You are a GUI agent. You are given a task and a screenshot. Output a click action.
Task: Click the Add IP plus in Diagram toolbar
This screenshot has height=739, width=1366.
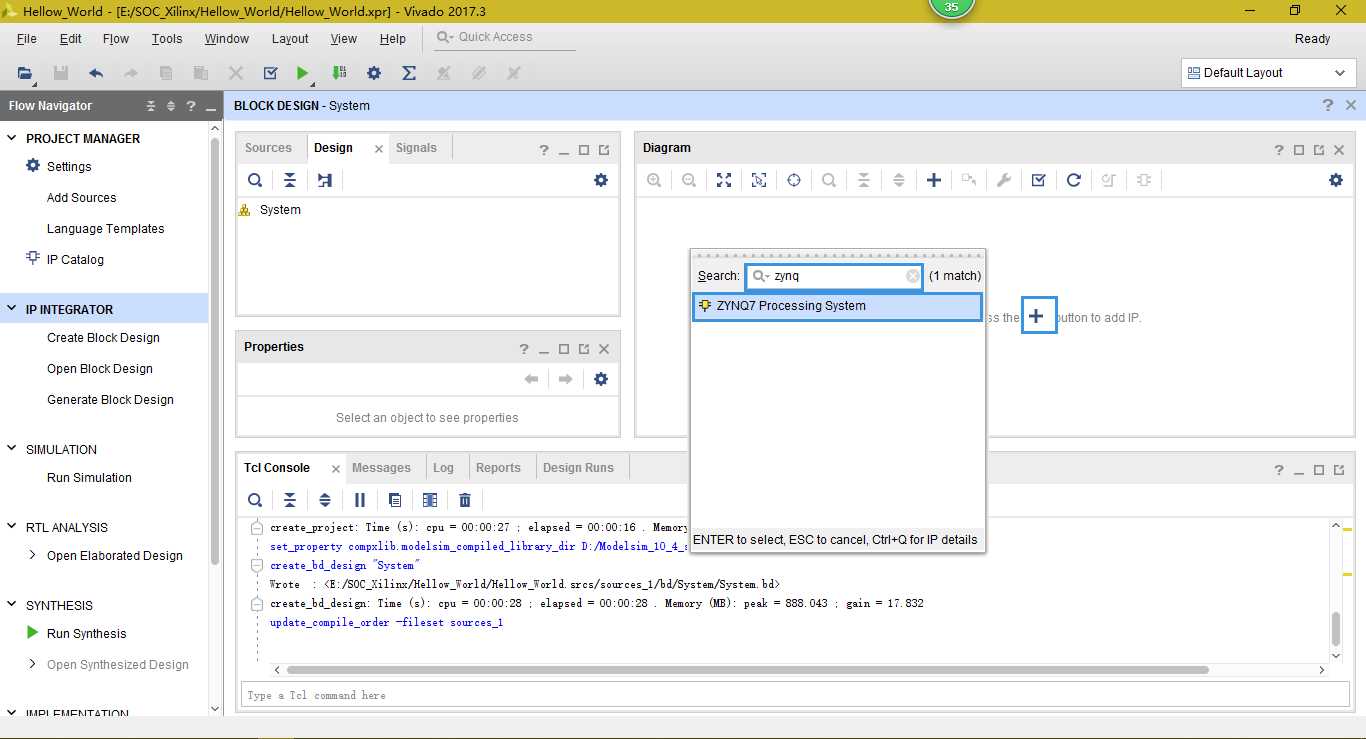[934, 180]
